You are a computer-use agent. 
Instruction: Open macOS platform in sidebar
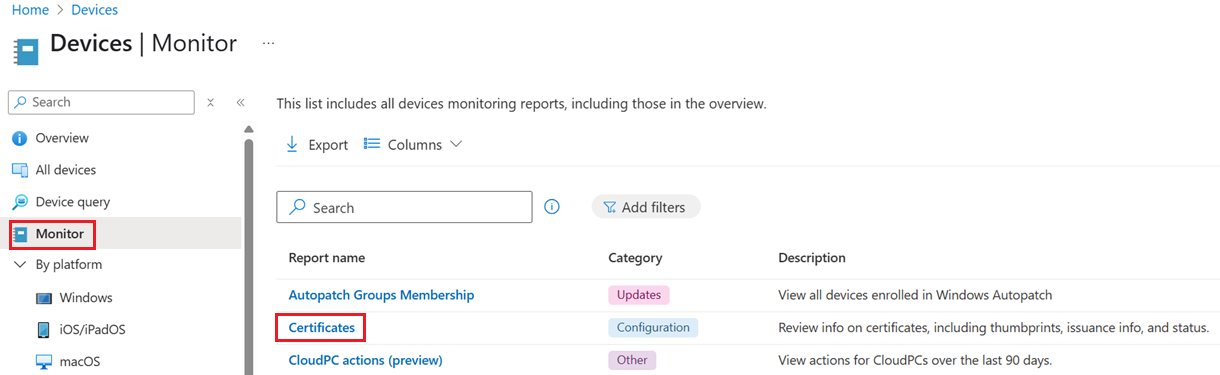(80, 361)
